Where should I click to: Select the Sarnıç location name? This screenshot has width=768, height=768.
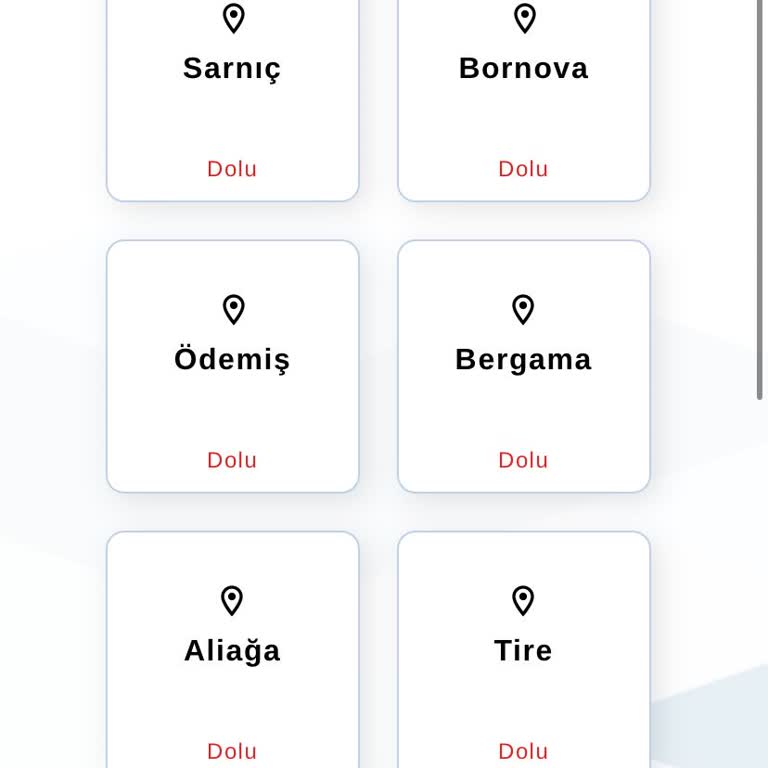[x=232, y=68]
